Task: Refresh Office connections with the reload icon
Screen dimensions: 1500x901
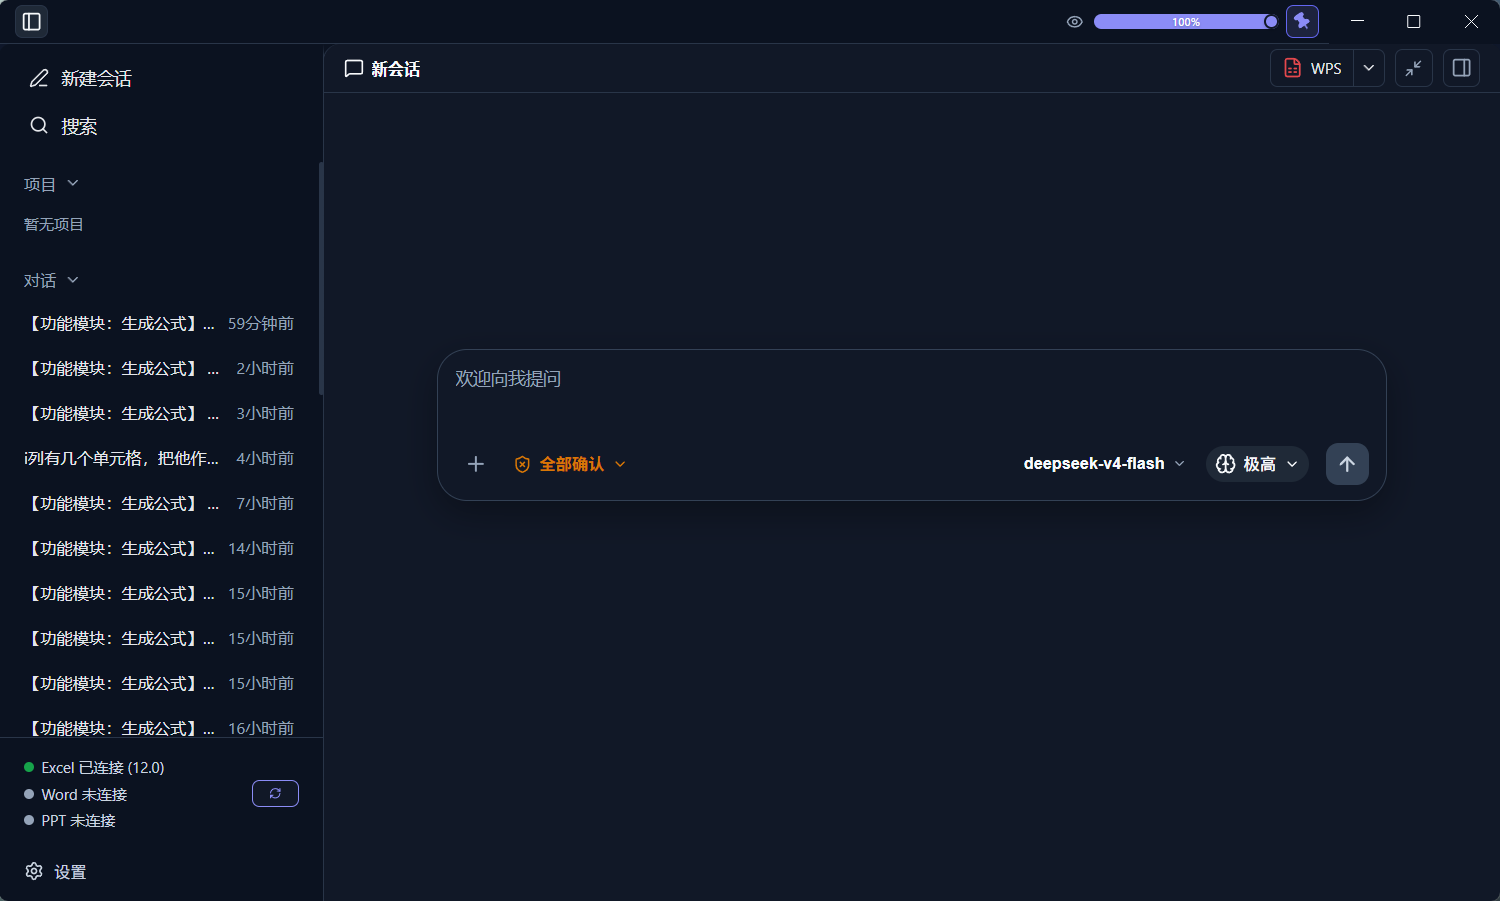Action: click(275, 793)
